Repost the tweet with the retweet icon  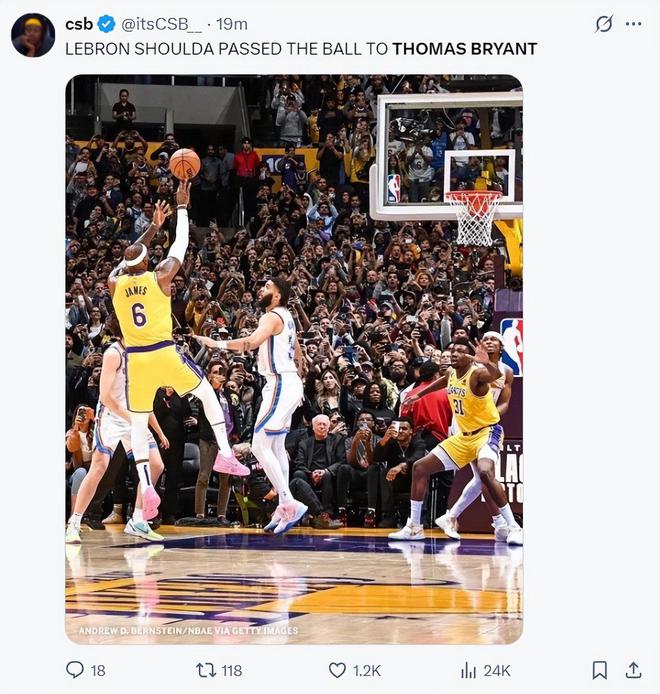[204, 670]
